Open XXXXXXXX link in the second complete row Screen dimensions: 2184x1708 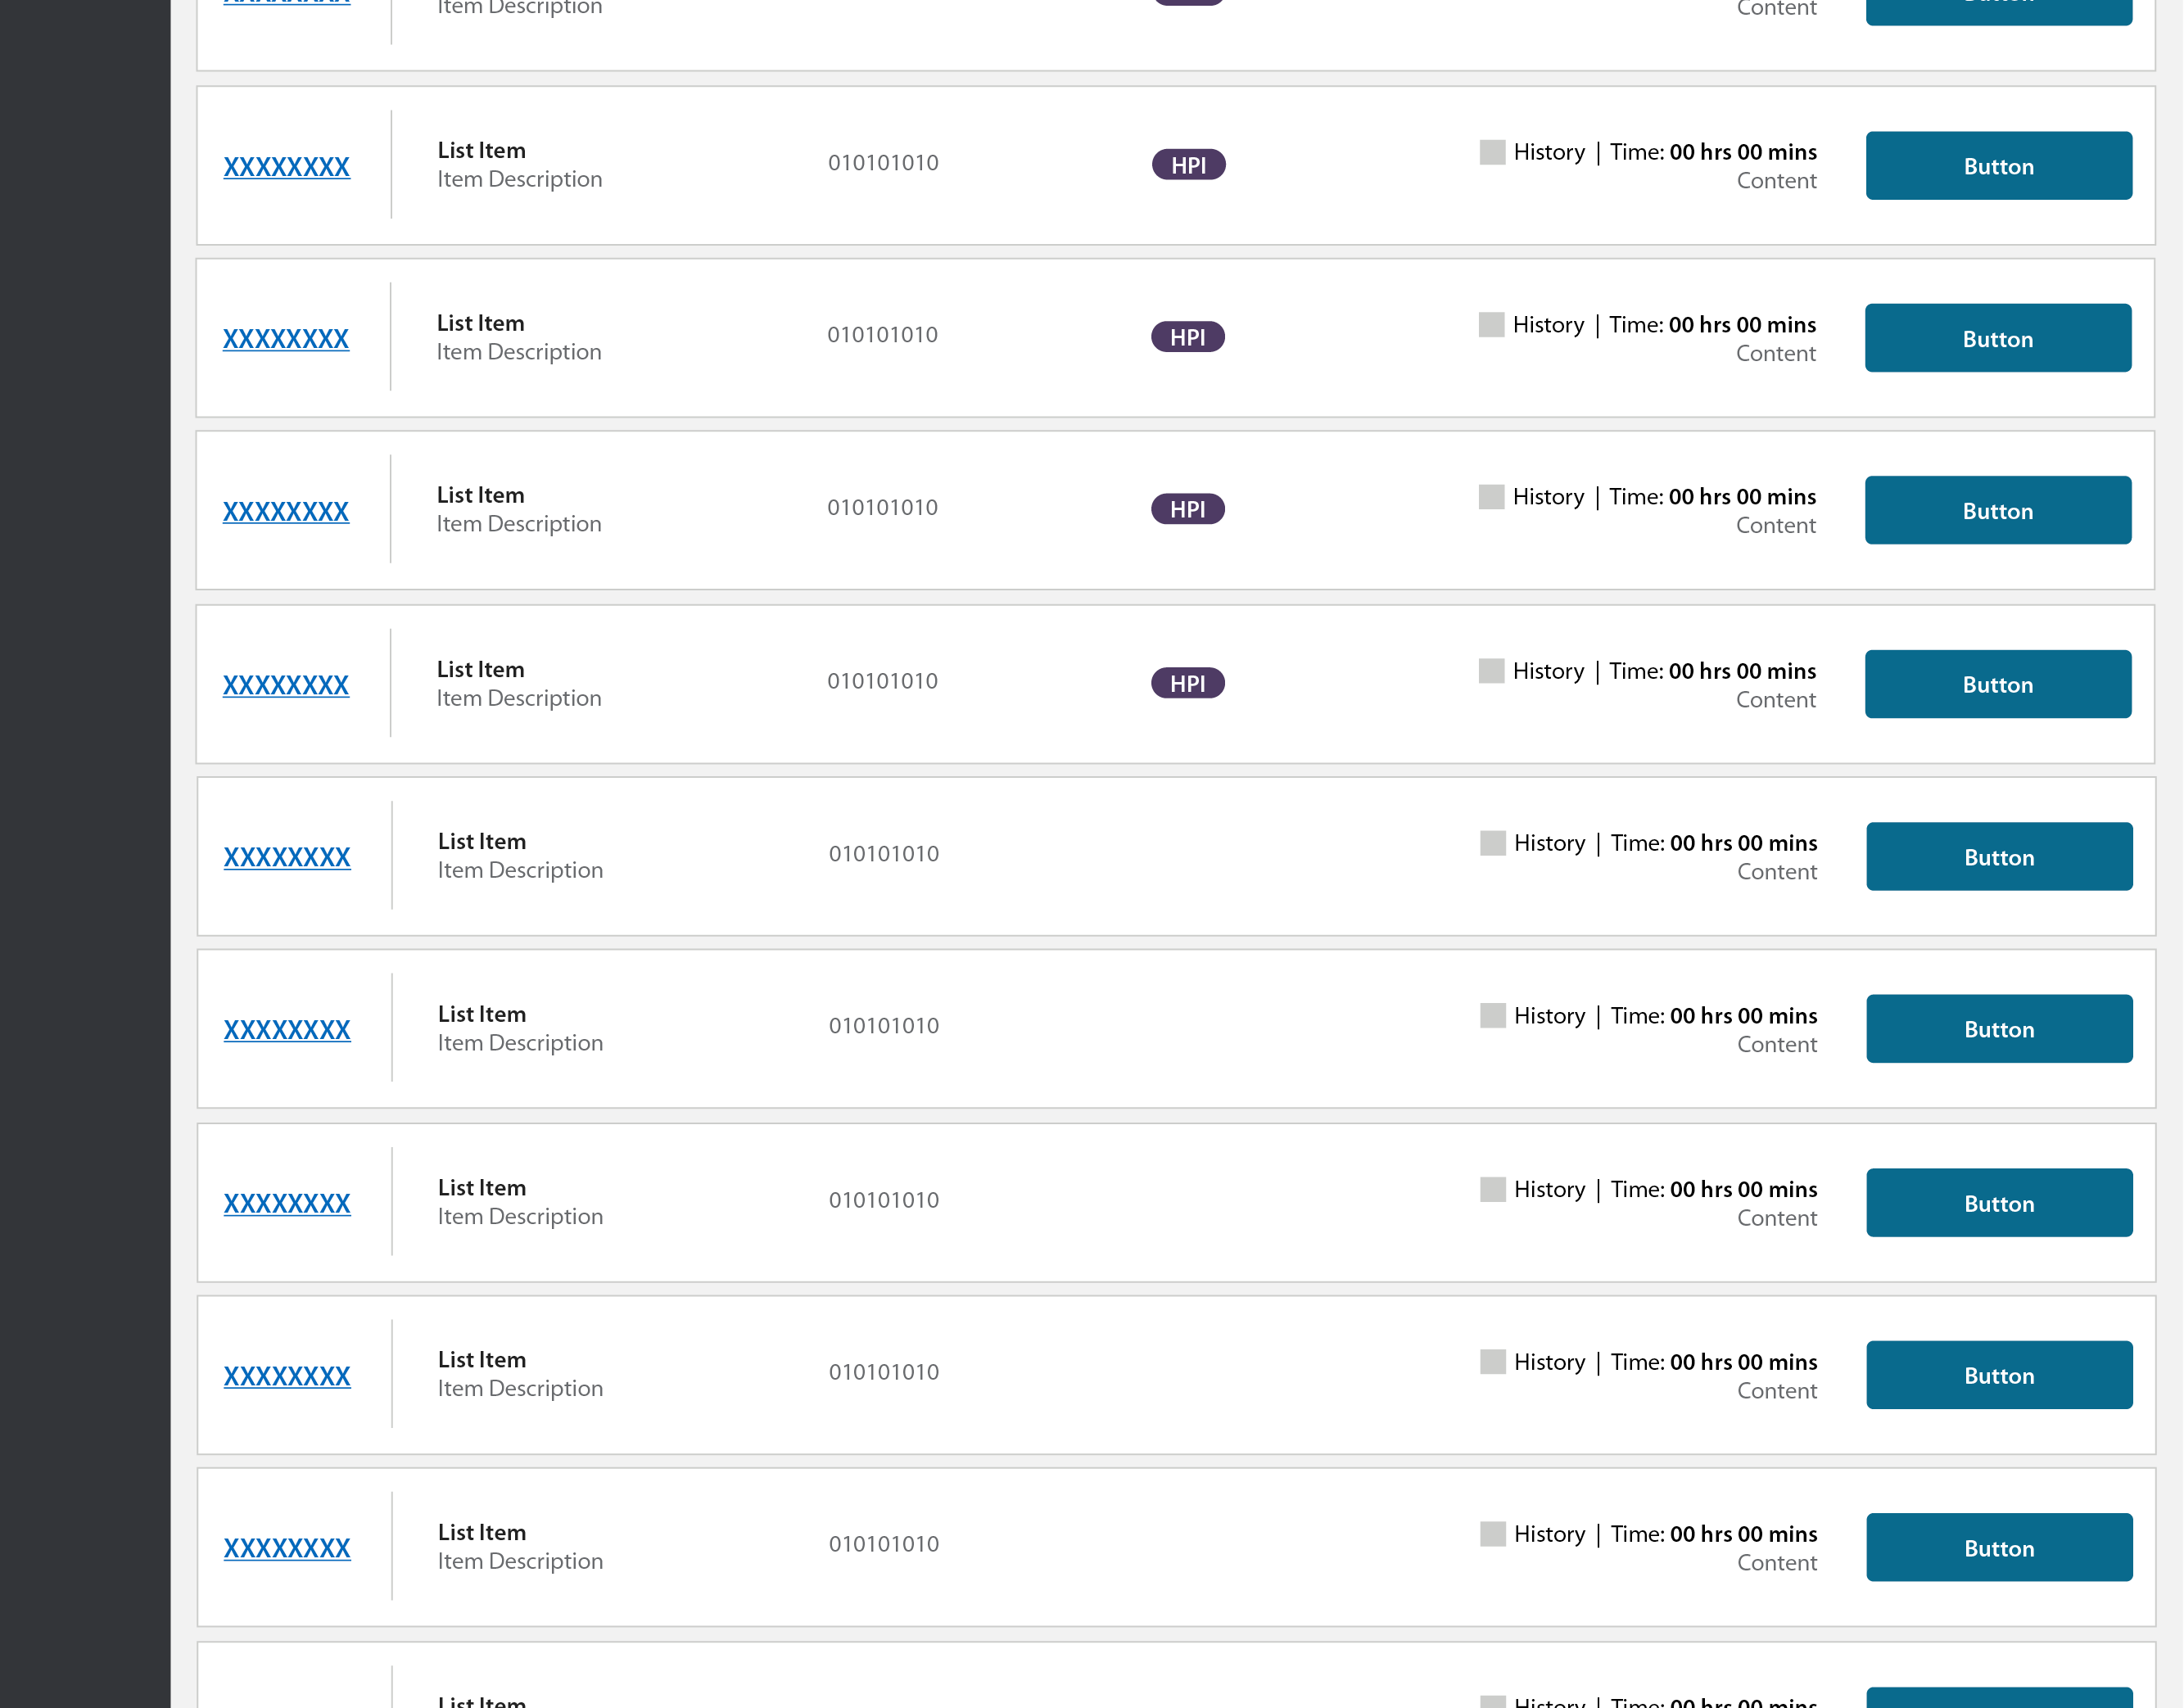[285, 339]
